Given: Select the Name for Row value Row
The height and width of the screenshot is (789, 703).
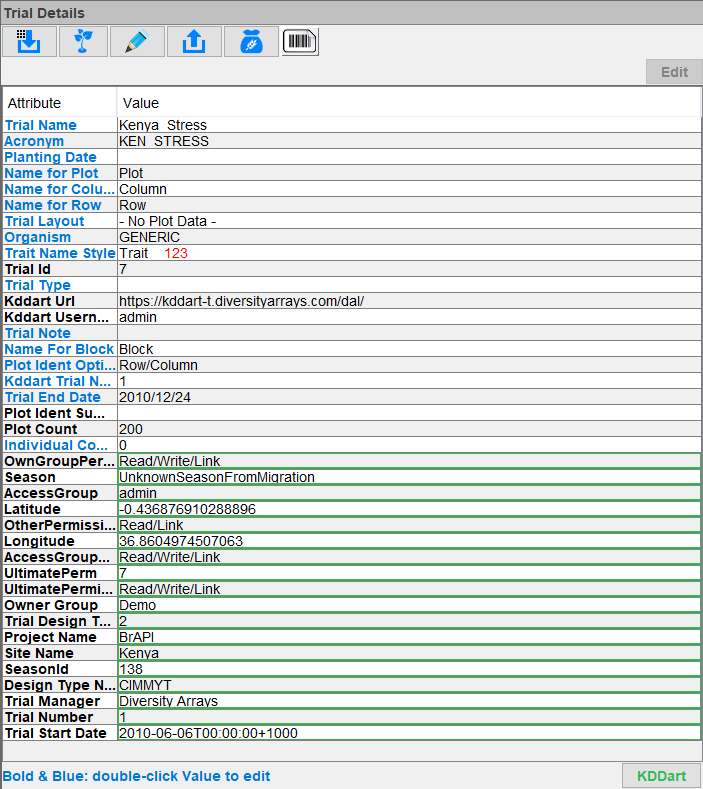Looking at the screenshot, I should (x=409, y=205).
